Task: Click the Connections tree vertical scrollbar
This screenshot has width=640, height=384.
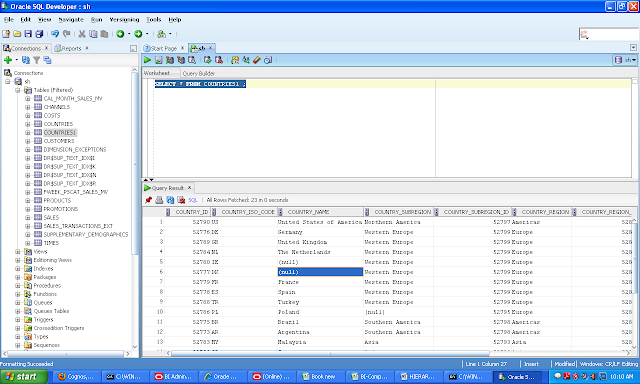Action: pos(135,163)
